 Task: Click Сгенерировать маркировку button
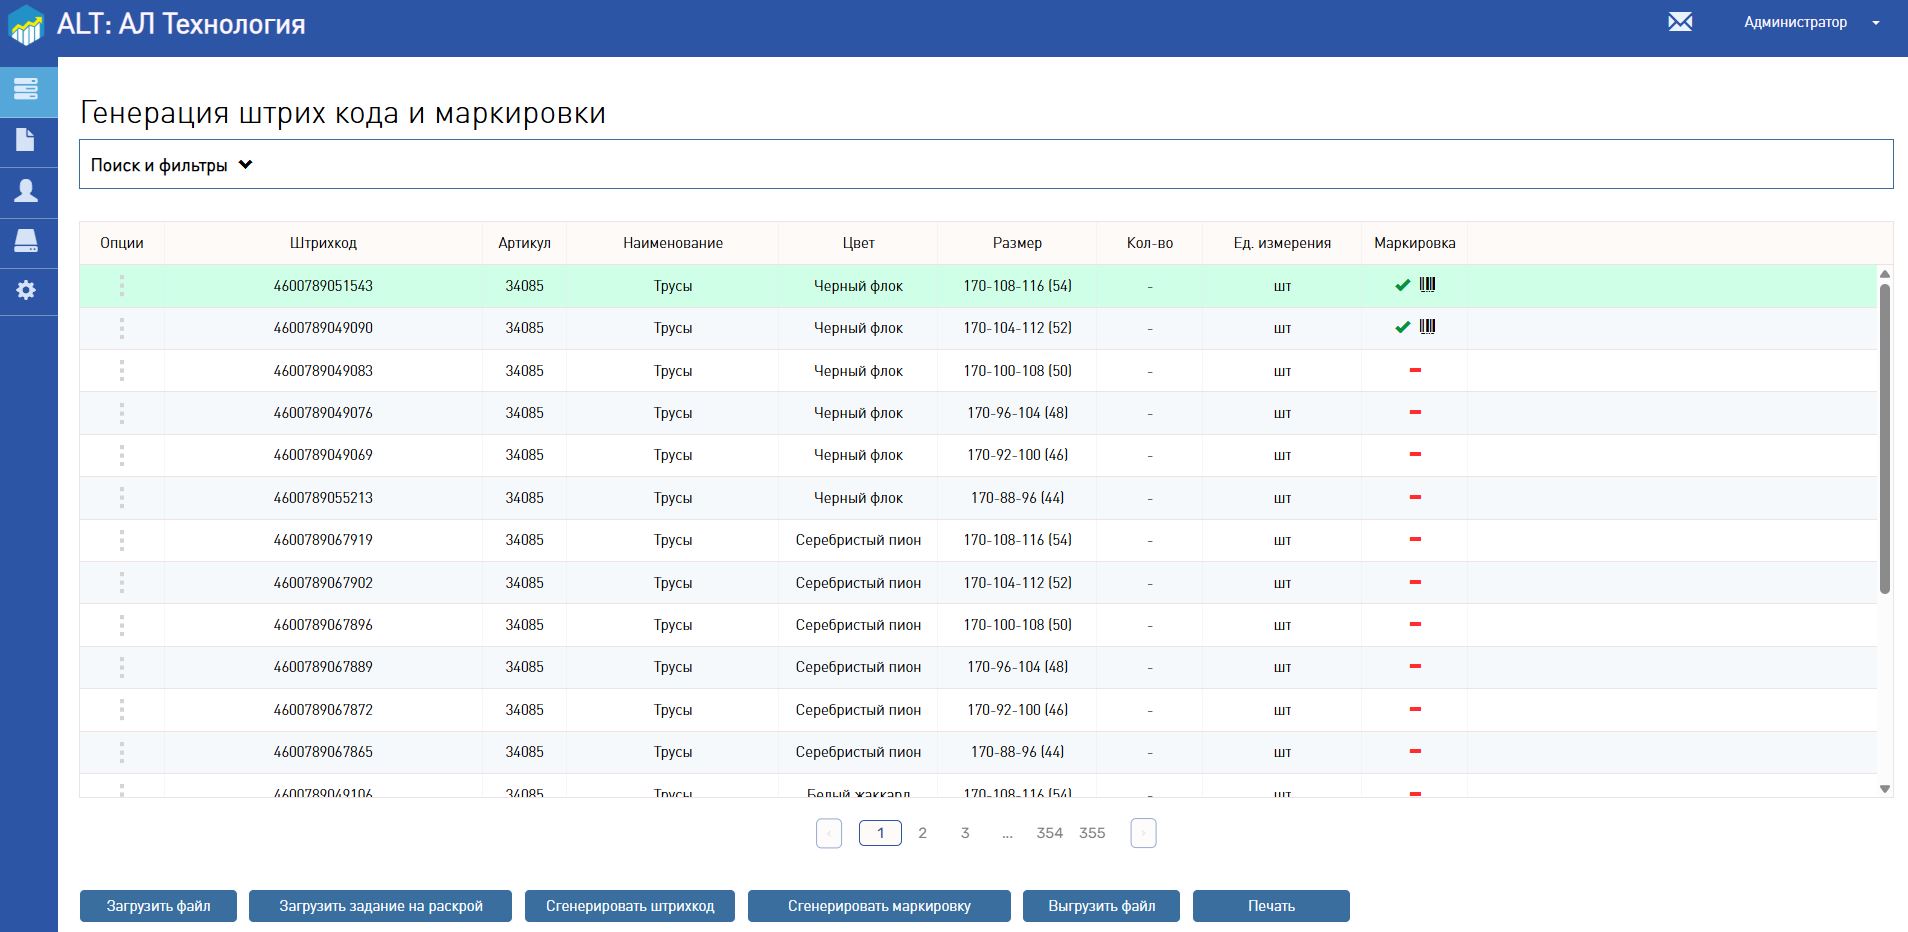click(879, 906)
